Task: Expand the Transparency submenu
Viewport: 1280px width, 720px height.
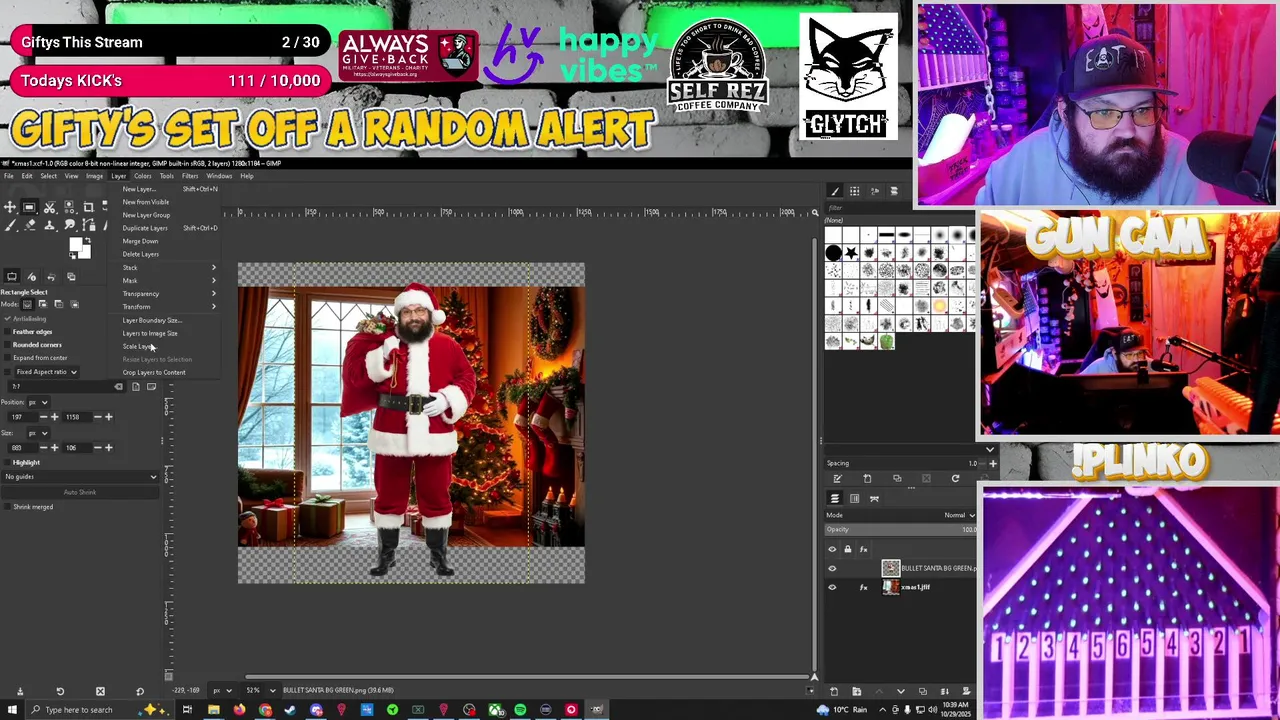Action: 168,294
